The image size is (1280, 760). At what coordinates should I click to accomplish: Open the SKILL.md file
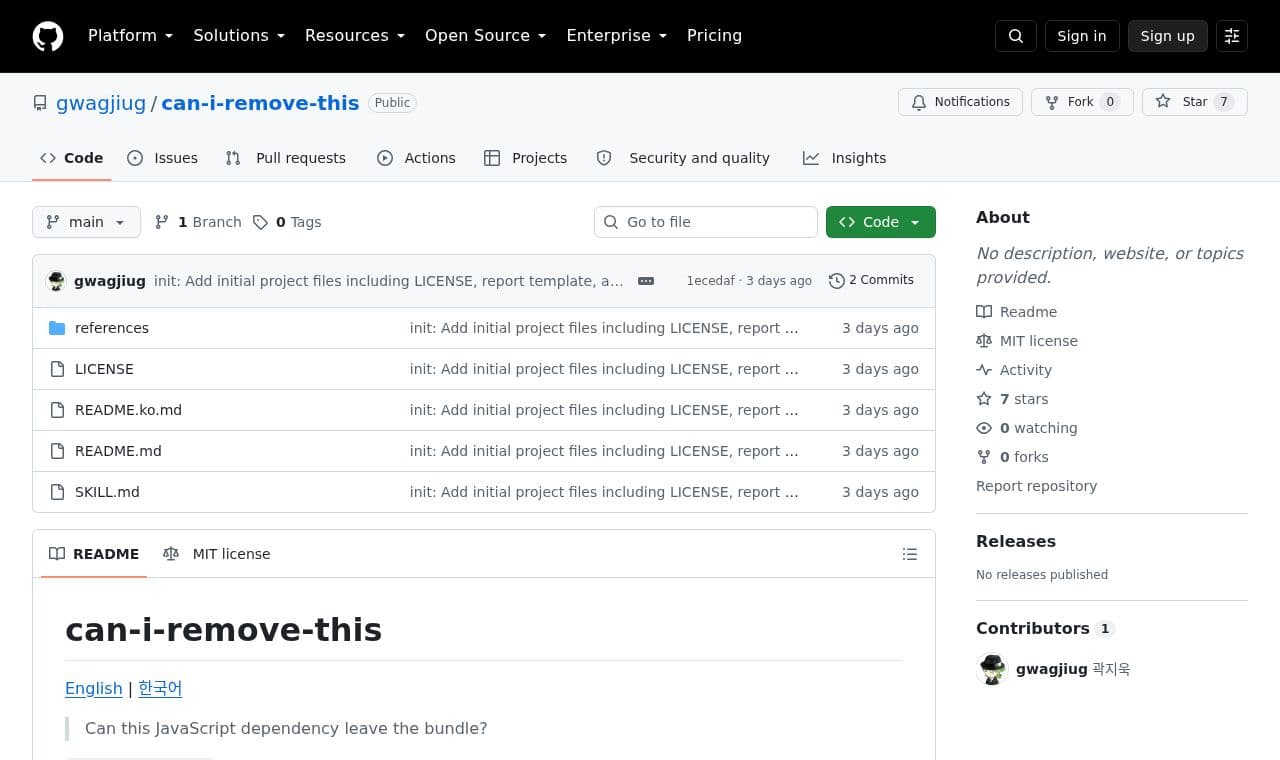(x=107, y=492)
